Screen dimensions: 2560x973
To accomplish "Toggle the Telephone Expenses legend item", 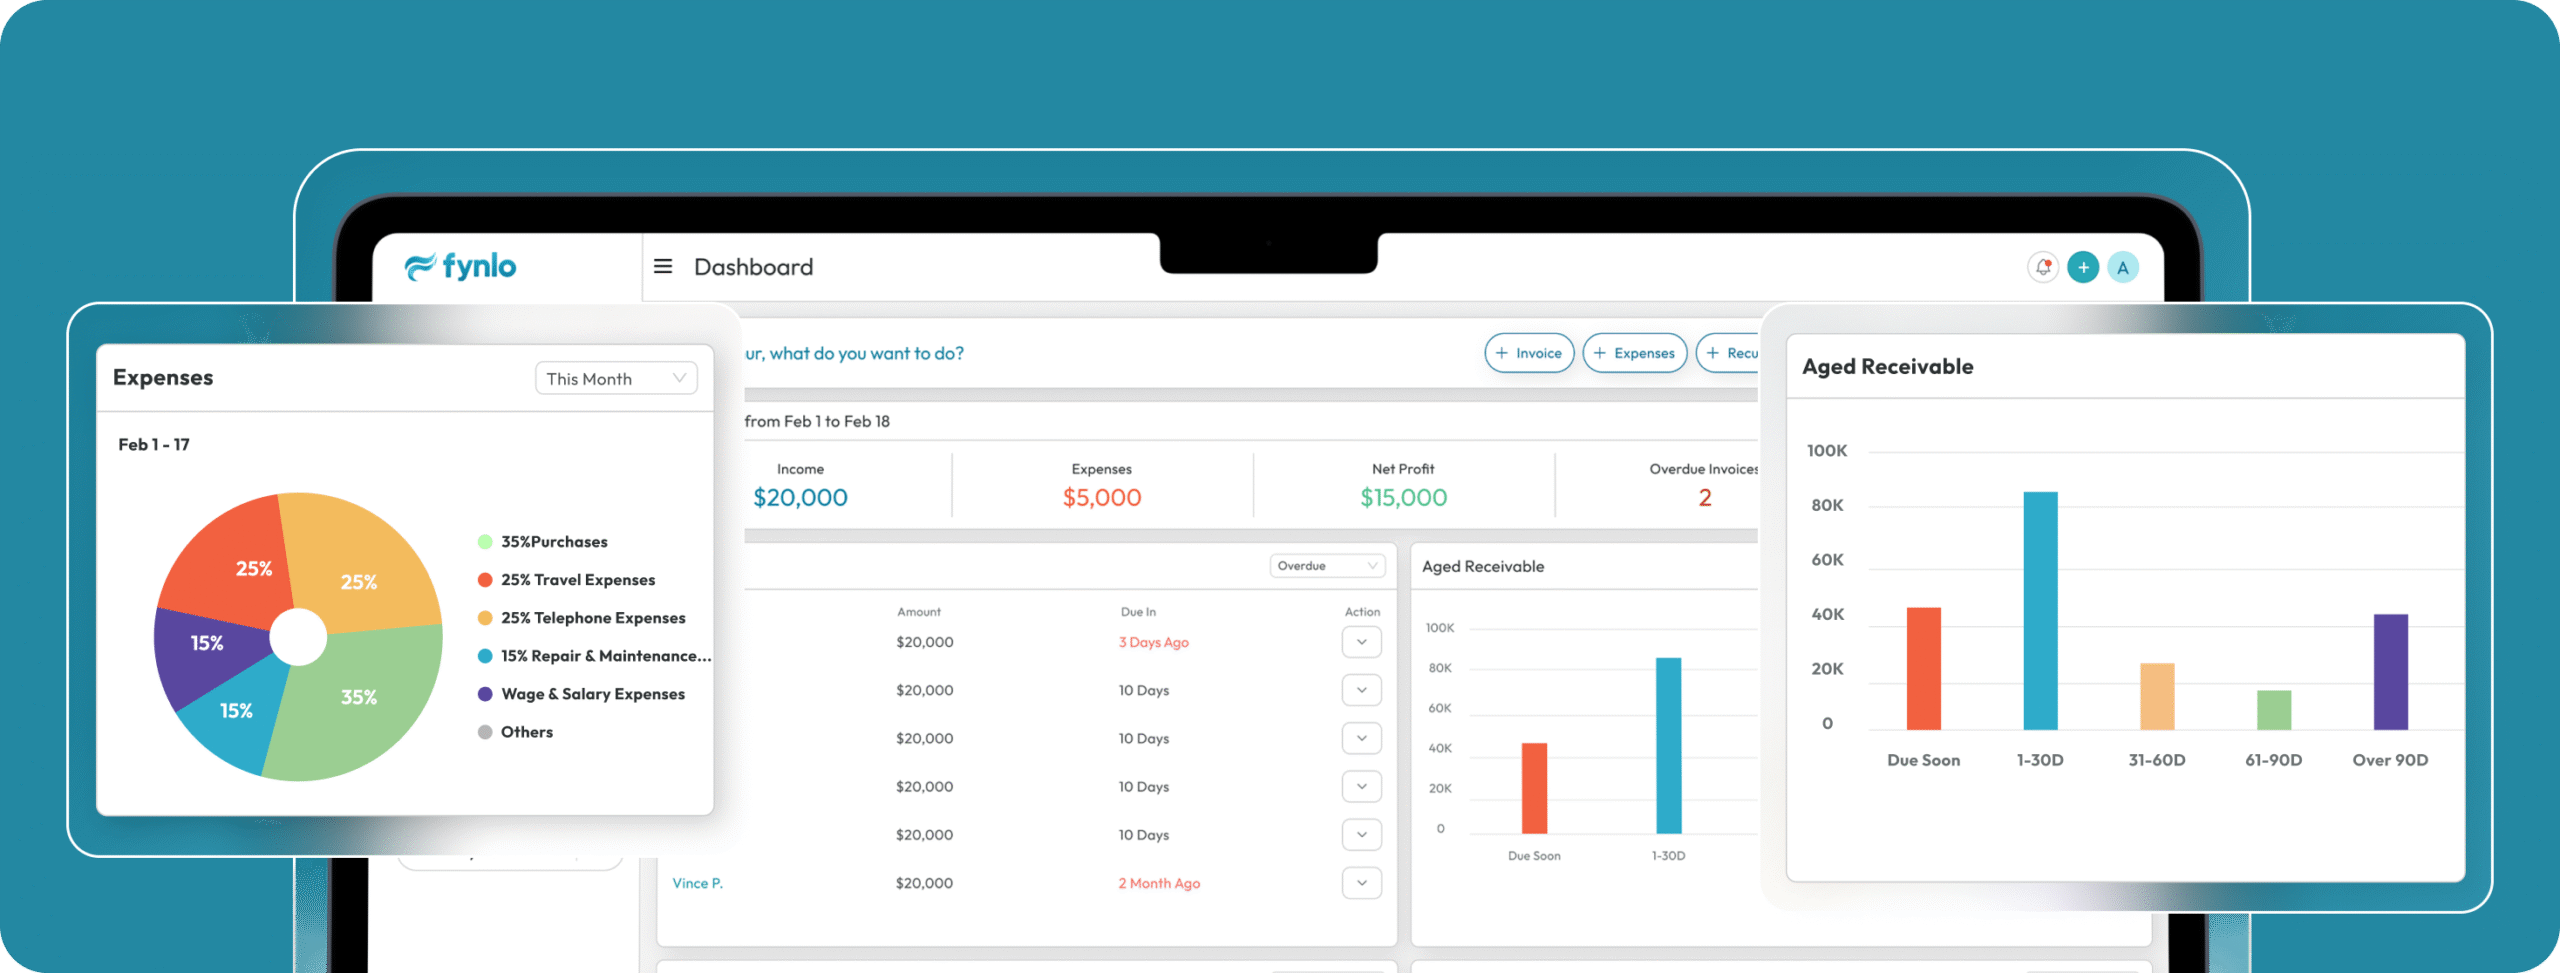I will tap(592, 618).
